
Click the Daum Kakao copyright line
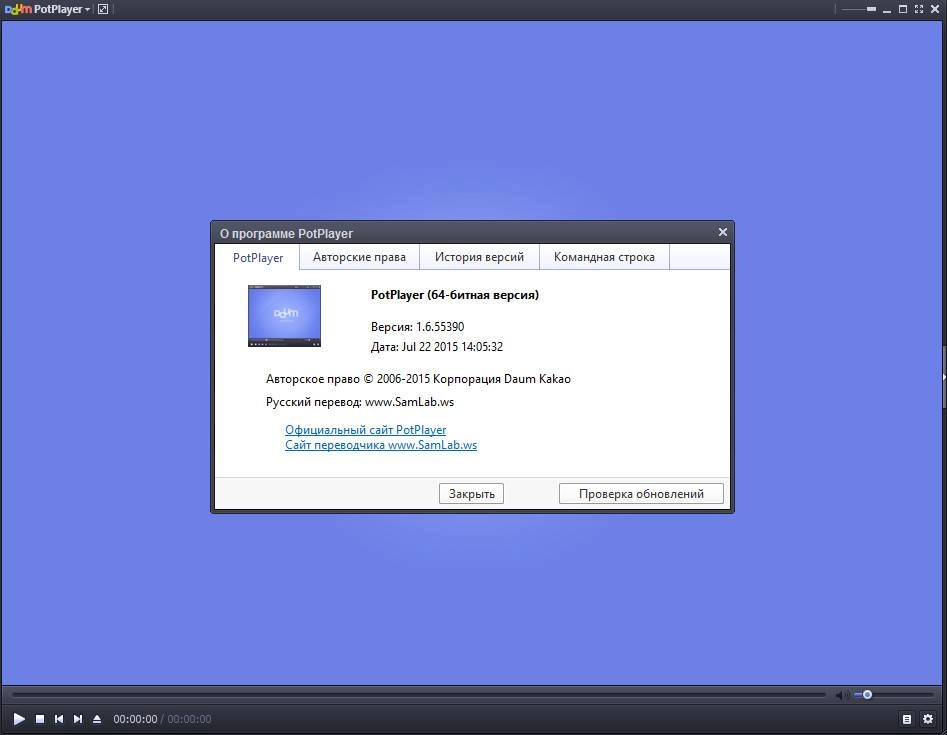418,379
